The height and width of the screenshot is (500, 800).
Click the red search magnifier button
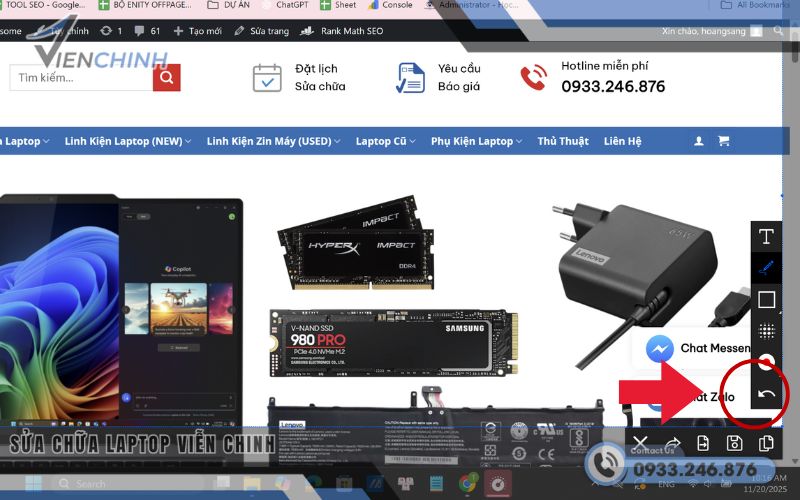pos(166,78)
